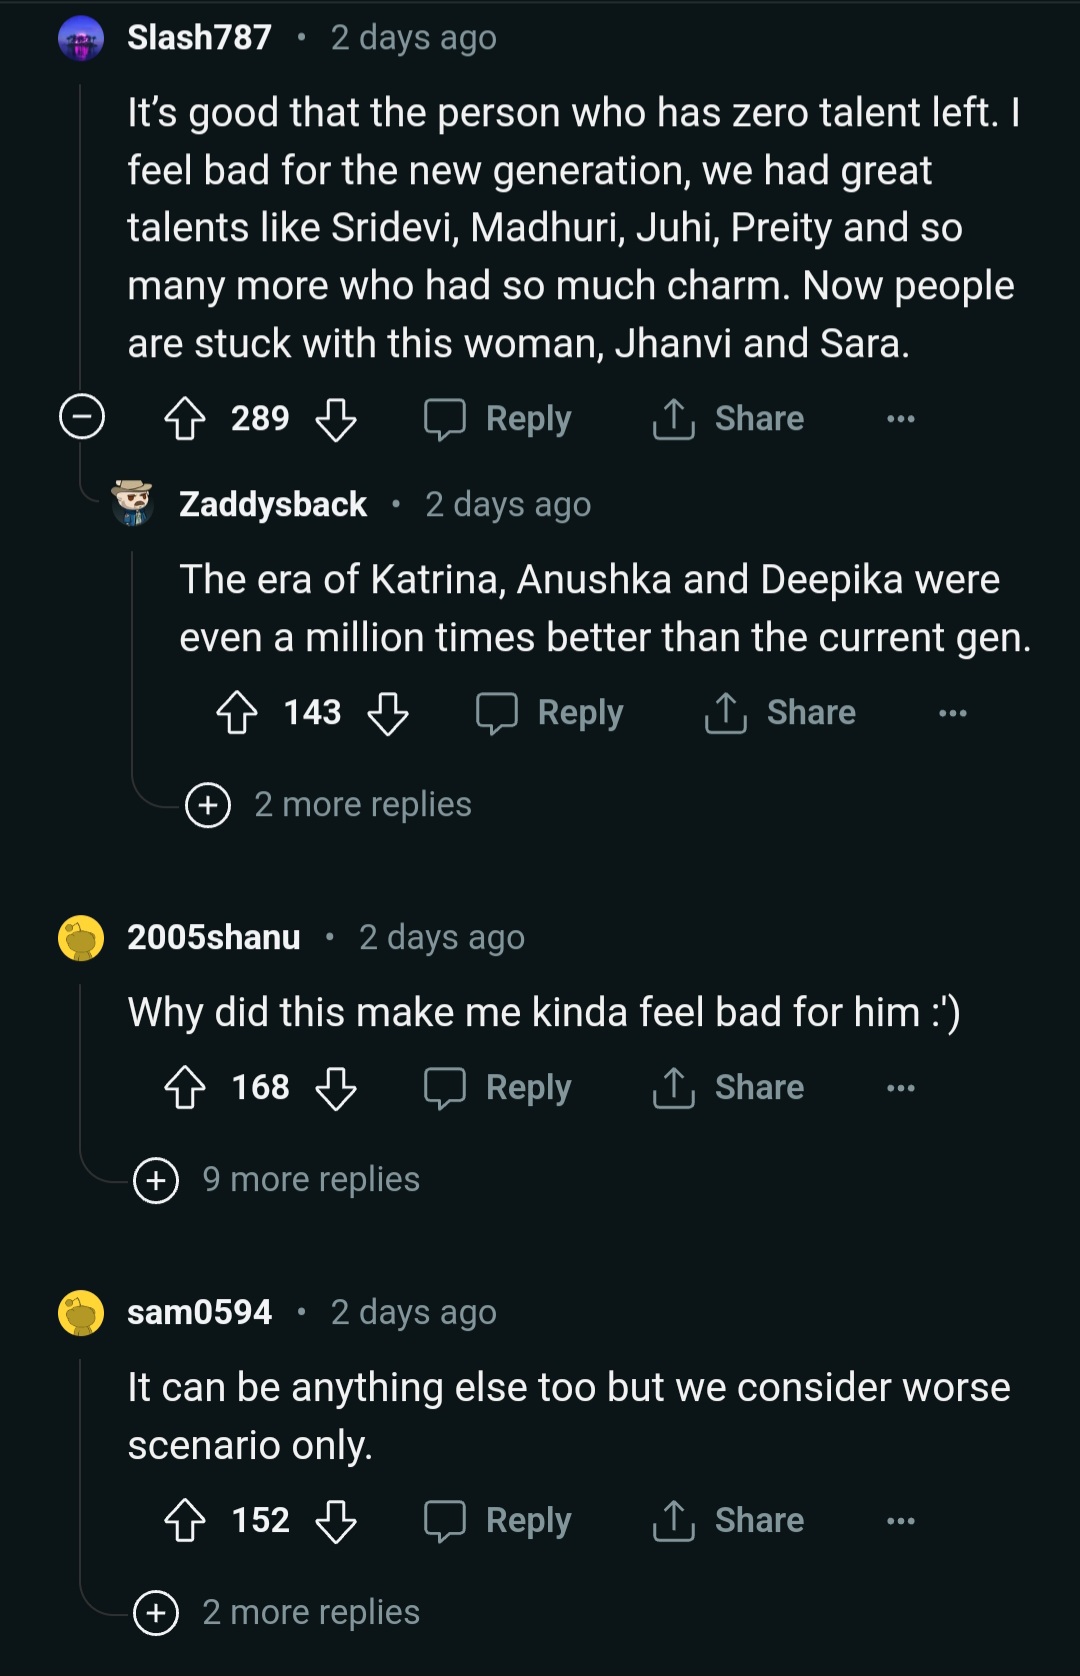
Task: Upvote Slash787's comment
Action: pos(185,419)
